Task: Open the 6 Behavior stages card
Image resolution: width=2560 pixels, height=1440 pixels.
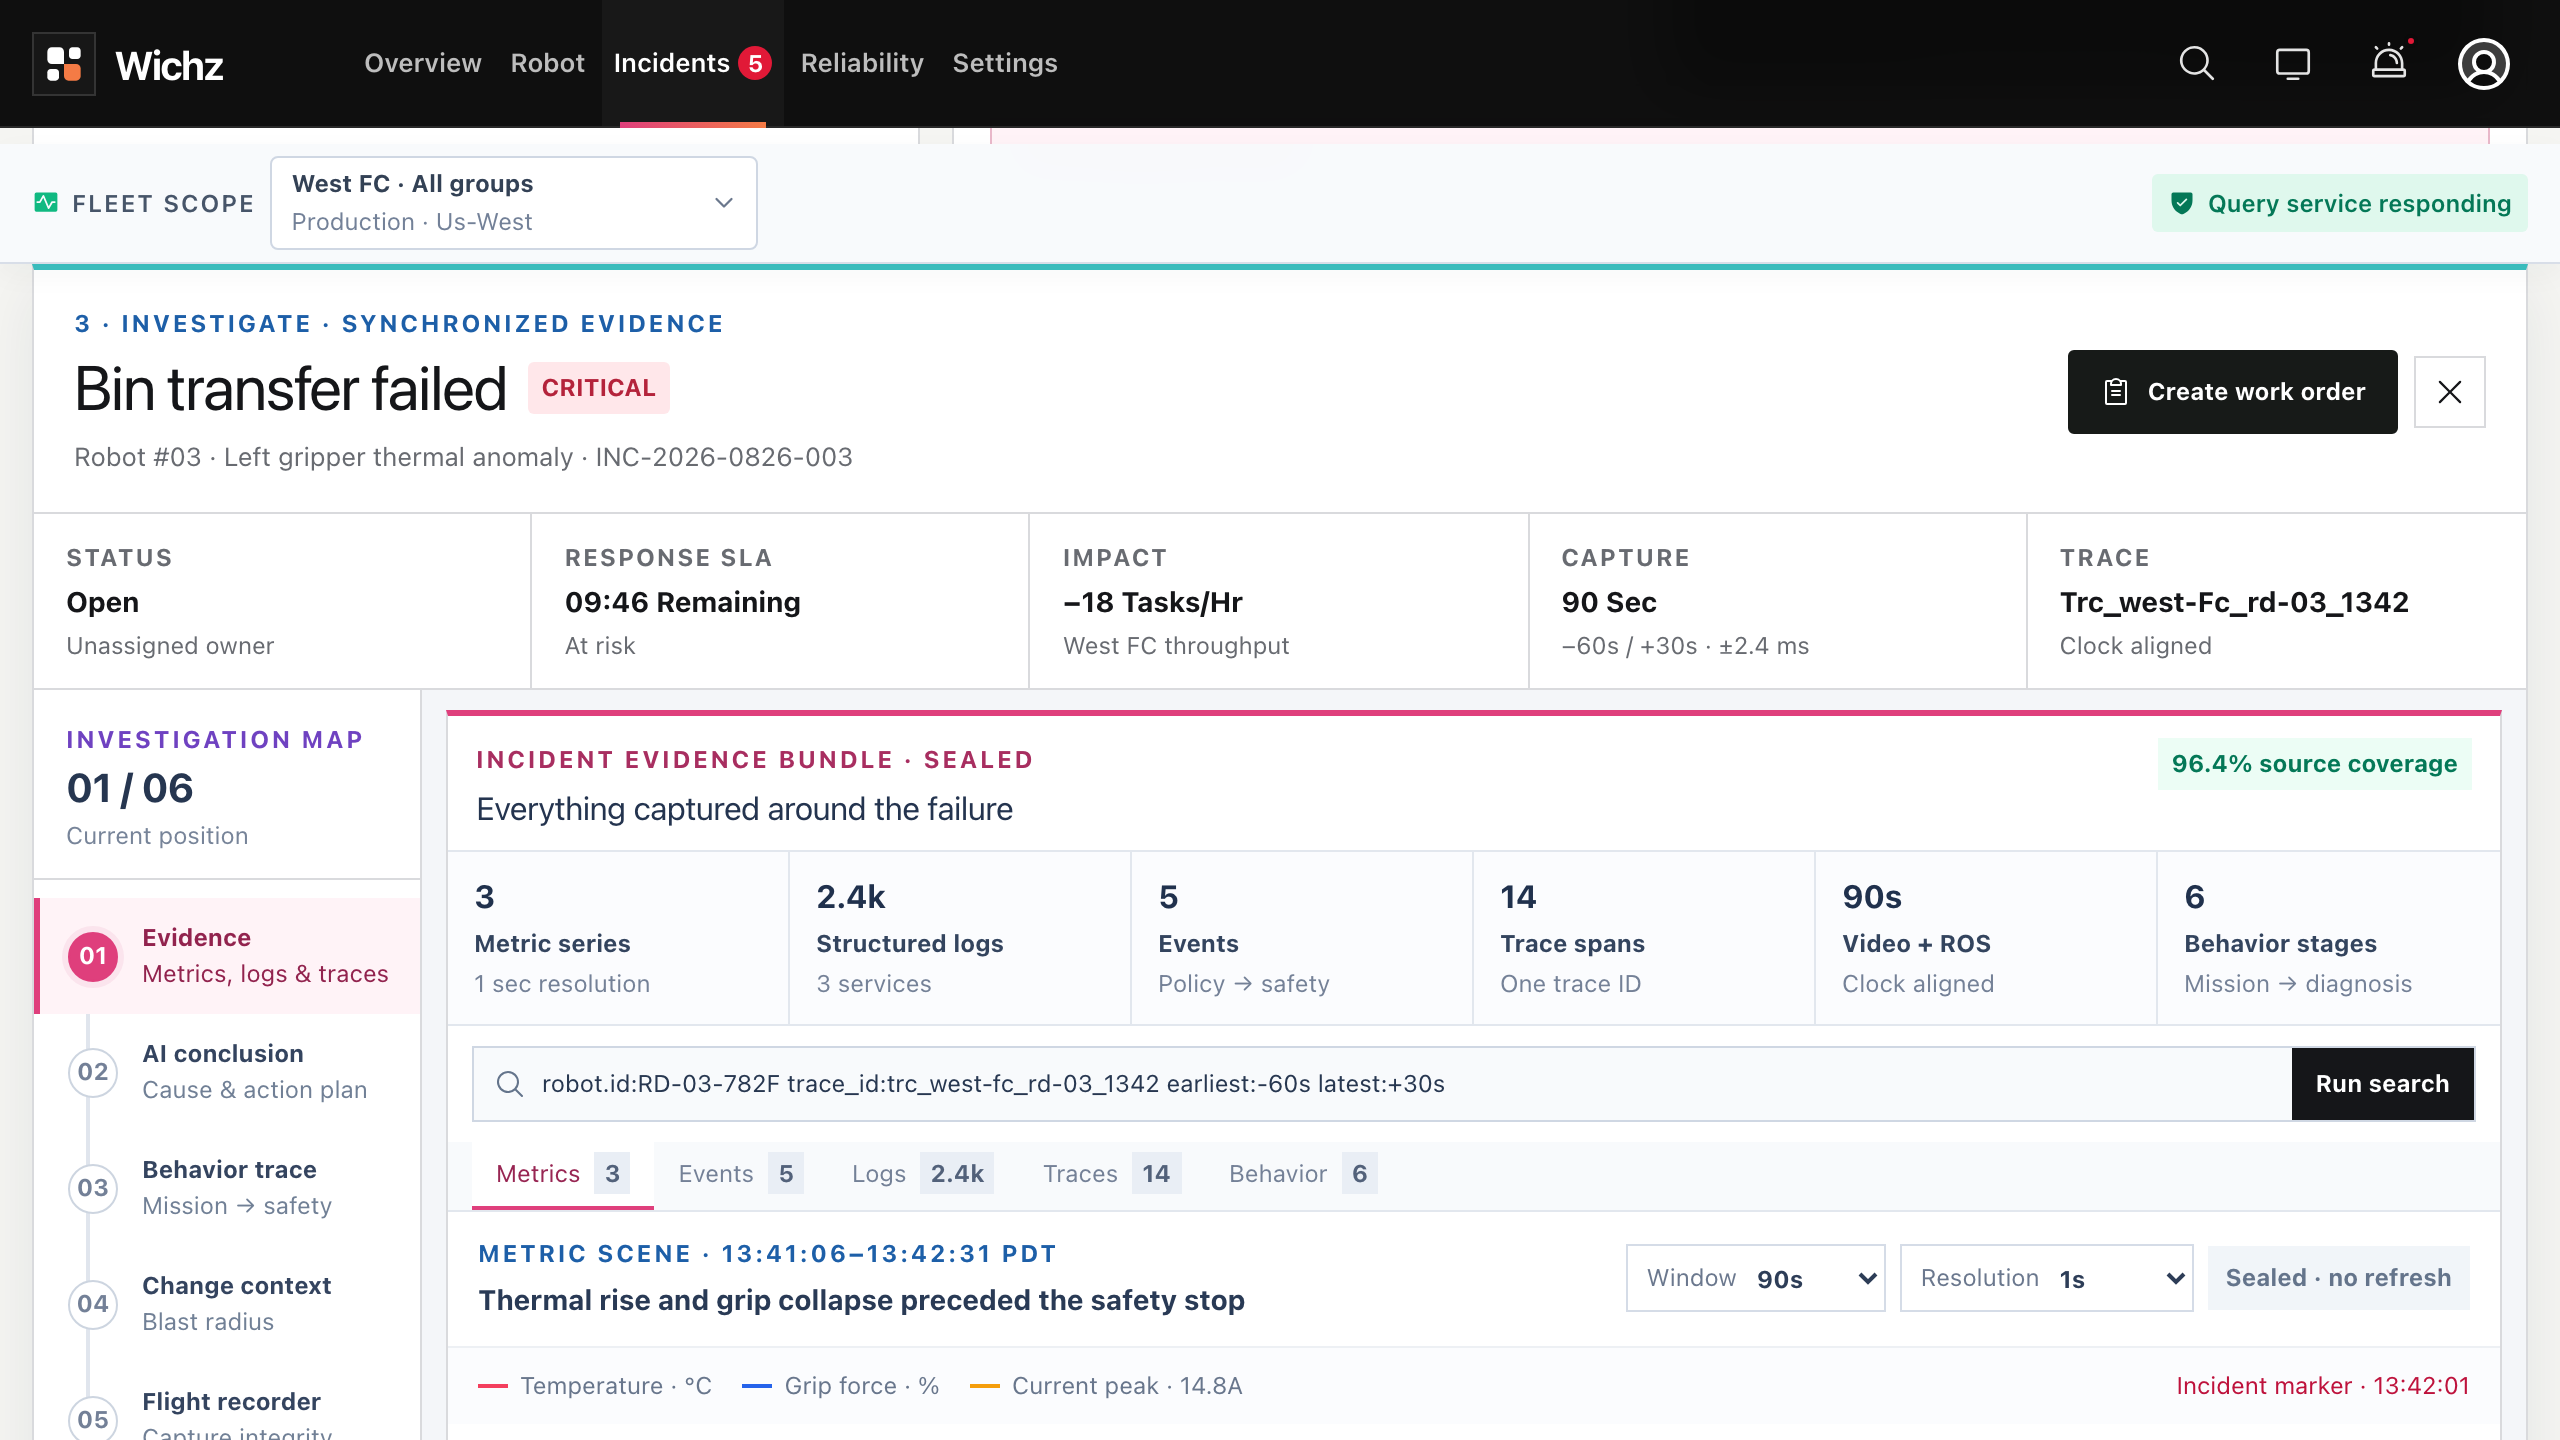Action: 2329,938
